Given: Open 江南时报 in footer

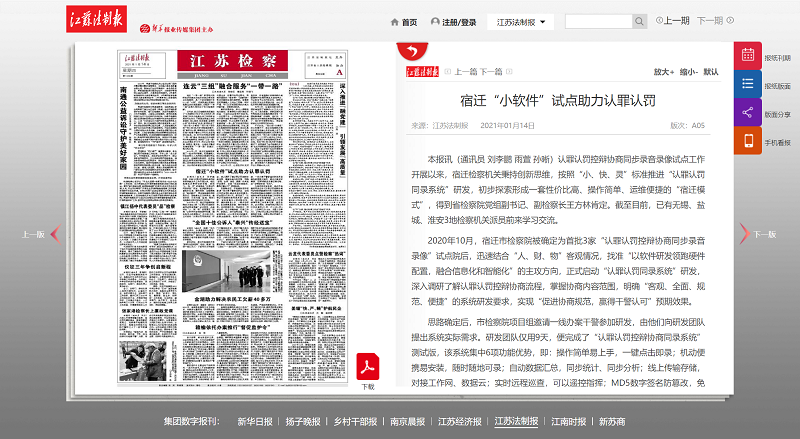Looking at the screenshot, I should coord(568,422).
